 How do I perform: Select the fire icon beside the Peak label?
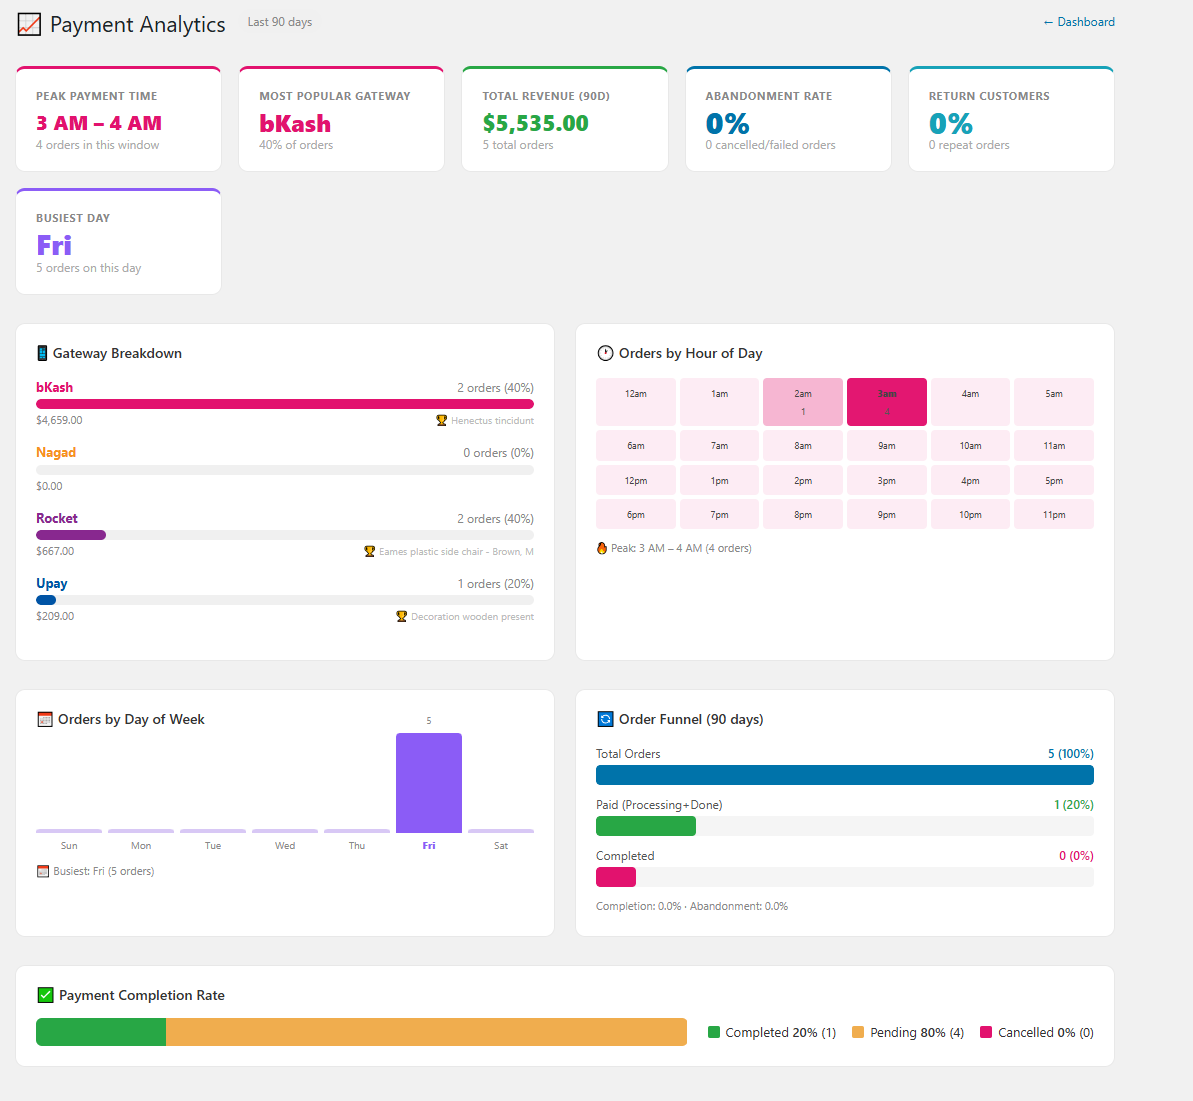pyautogui.click(x=601, y=548)
